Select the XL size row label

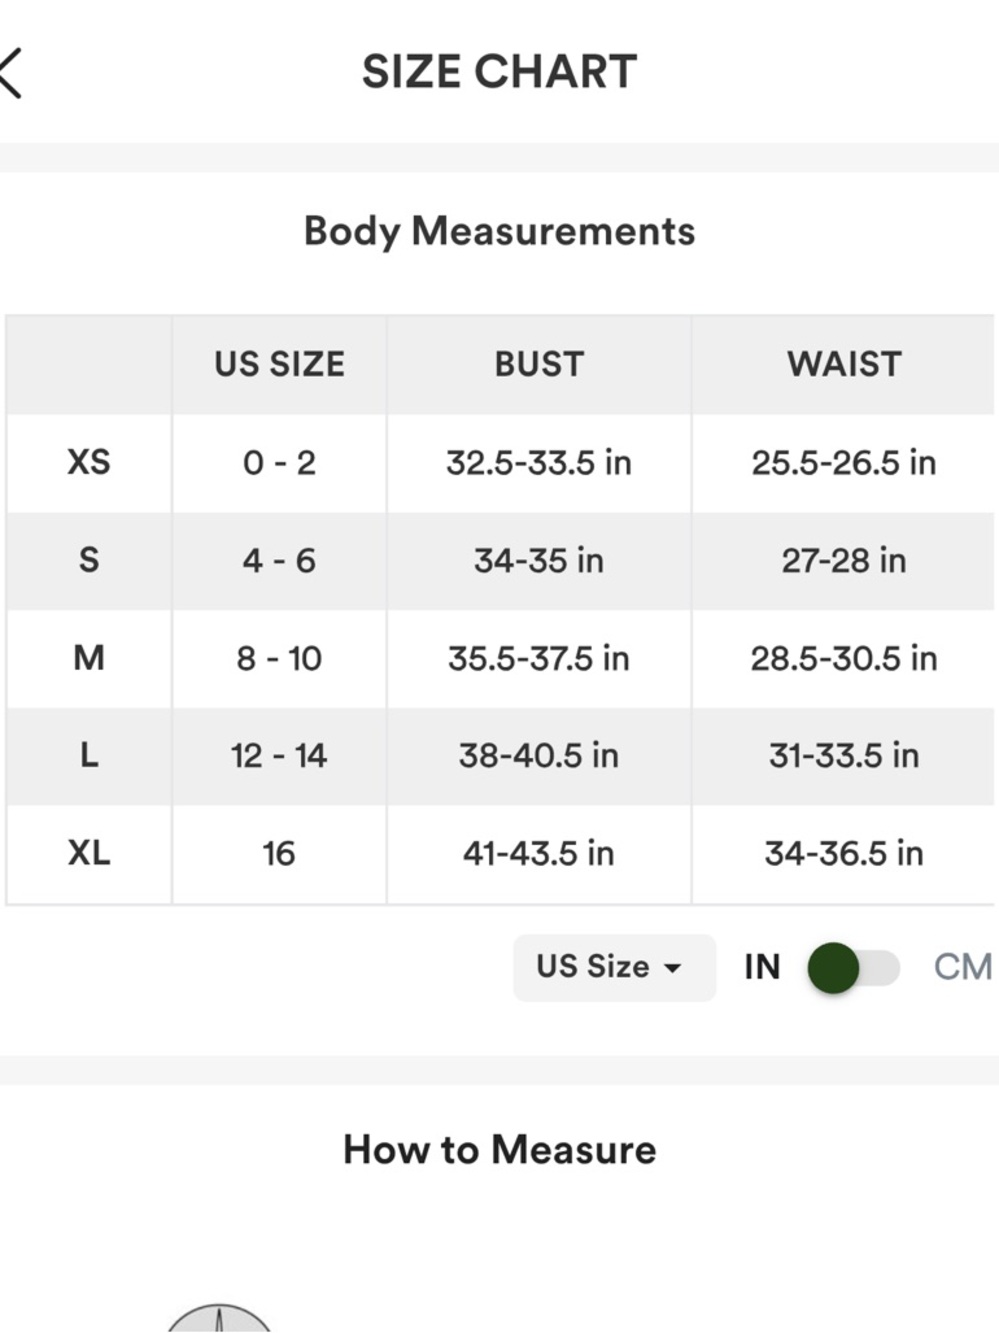pos(89,853)
